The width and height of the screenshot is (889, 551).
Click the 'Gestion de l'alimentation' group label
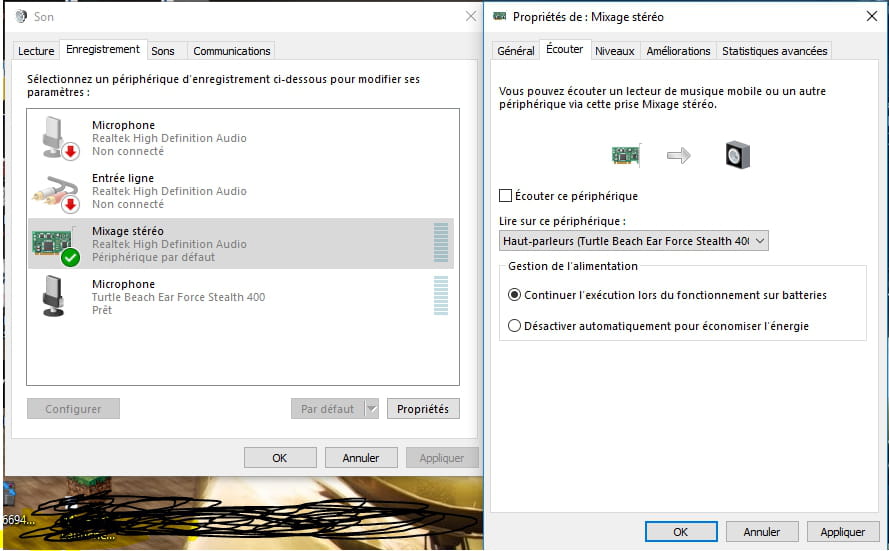click(573, 266)
